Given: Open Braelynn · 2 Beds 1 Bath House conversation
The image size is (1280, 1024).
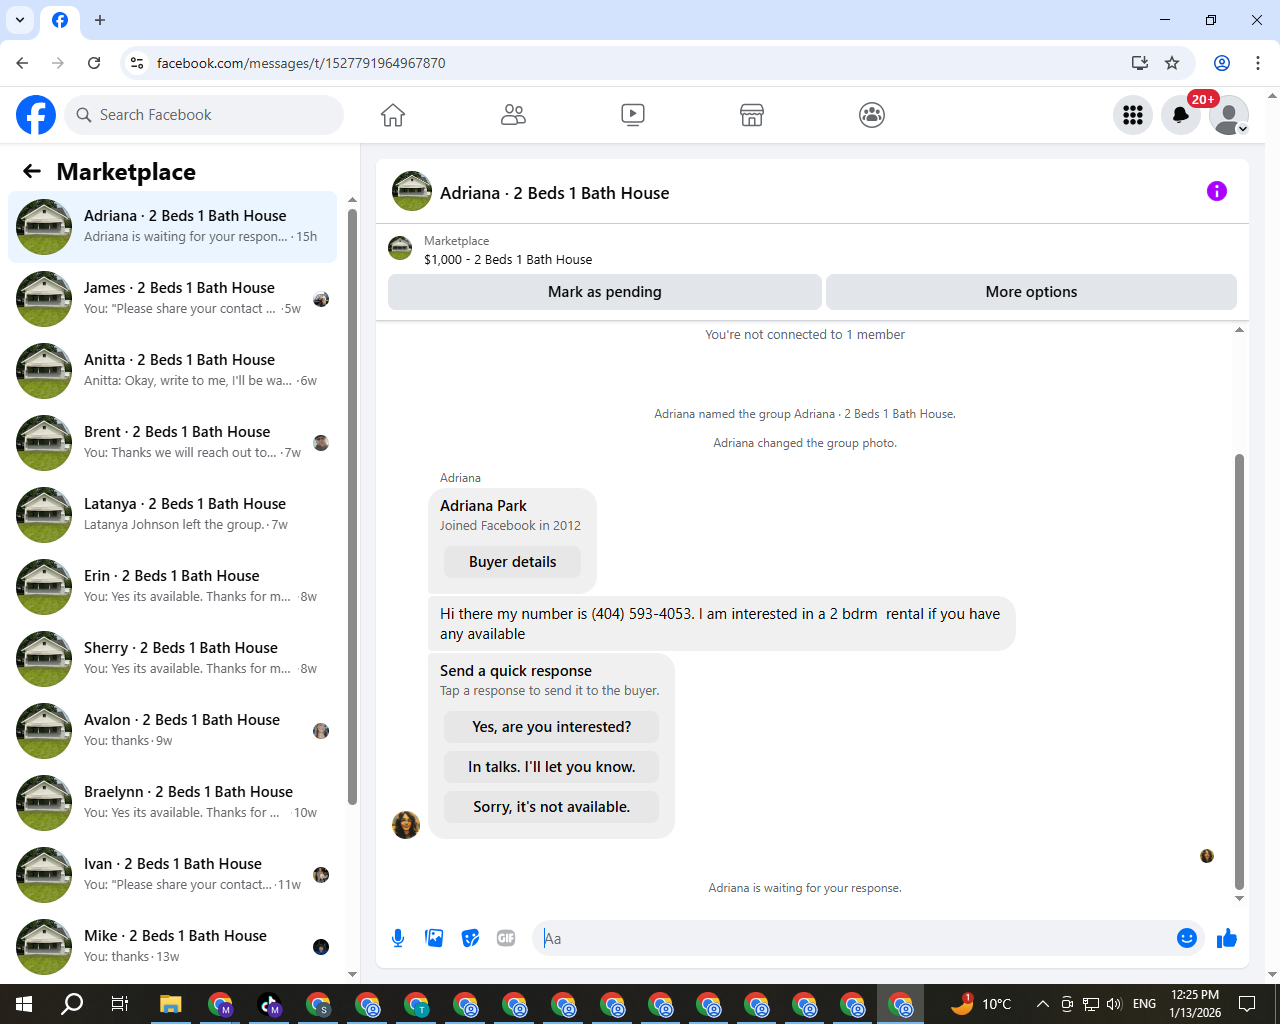Looking at the screenshot, I should tap(172, 803).
